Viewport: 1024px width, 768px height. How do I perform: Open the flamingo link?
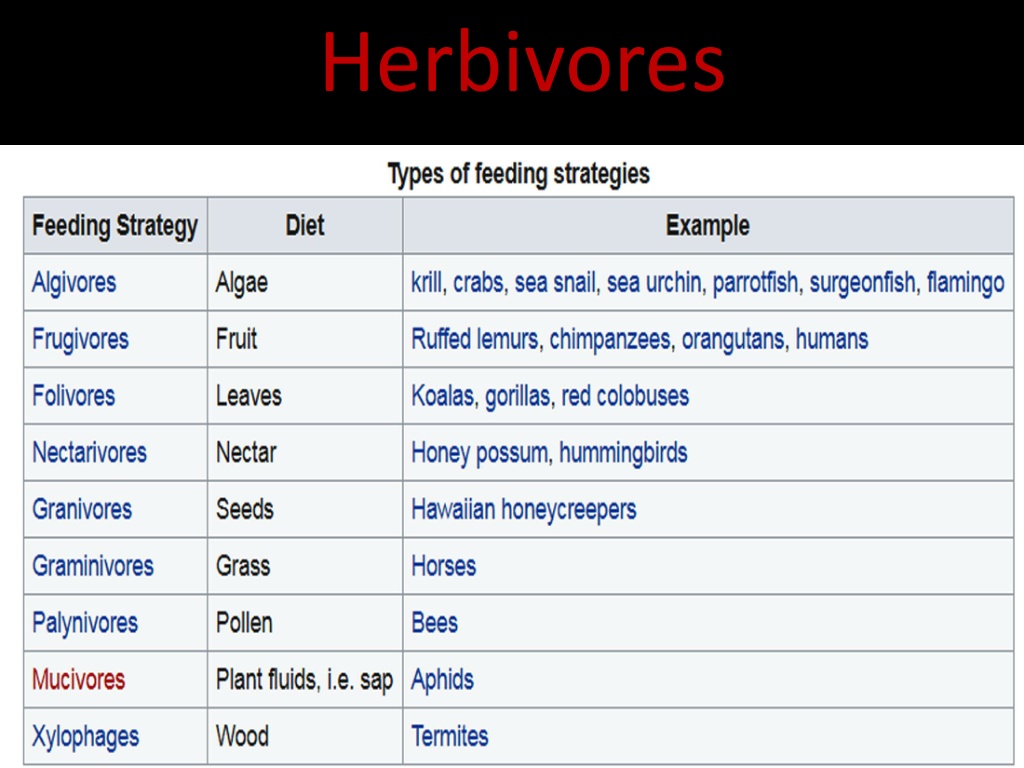tap(965, 283)
